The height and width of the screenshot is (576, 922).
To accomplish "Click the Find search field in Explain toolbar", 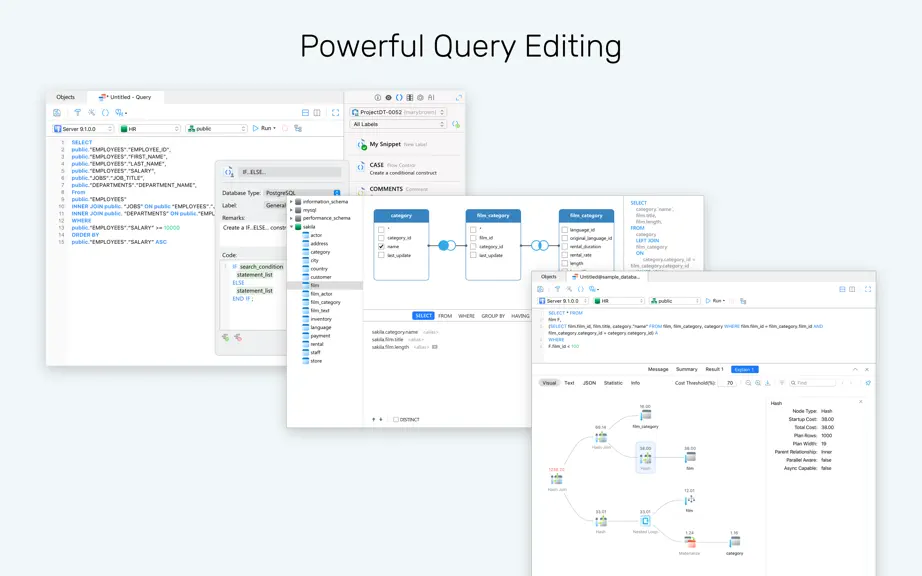I will pyautogui.click(x=812, y=383).
